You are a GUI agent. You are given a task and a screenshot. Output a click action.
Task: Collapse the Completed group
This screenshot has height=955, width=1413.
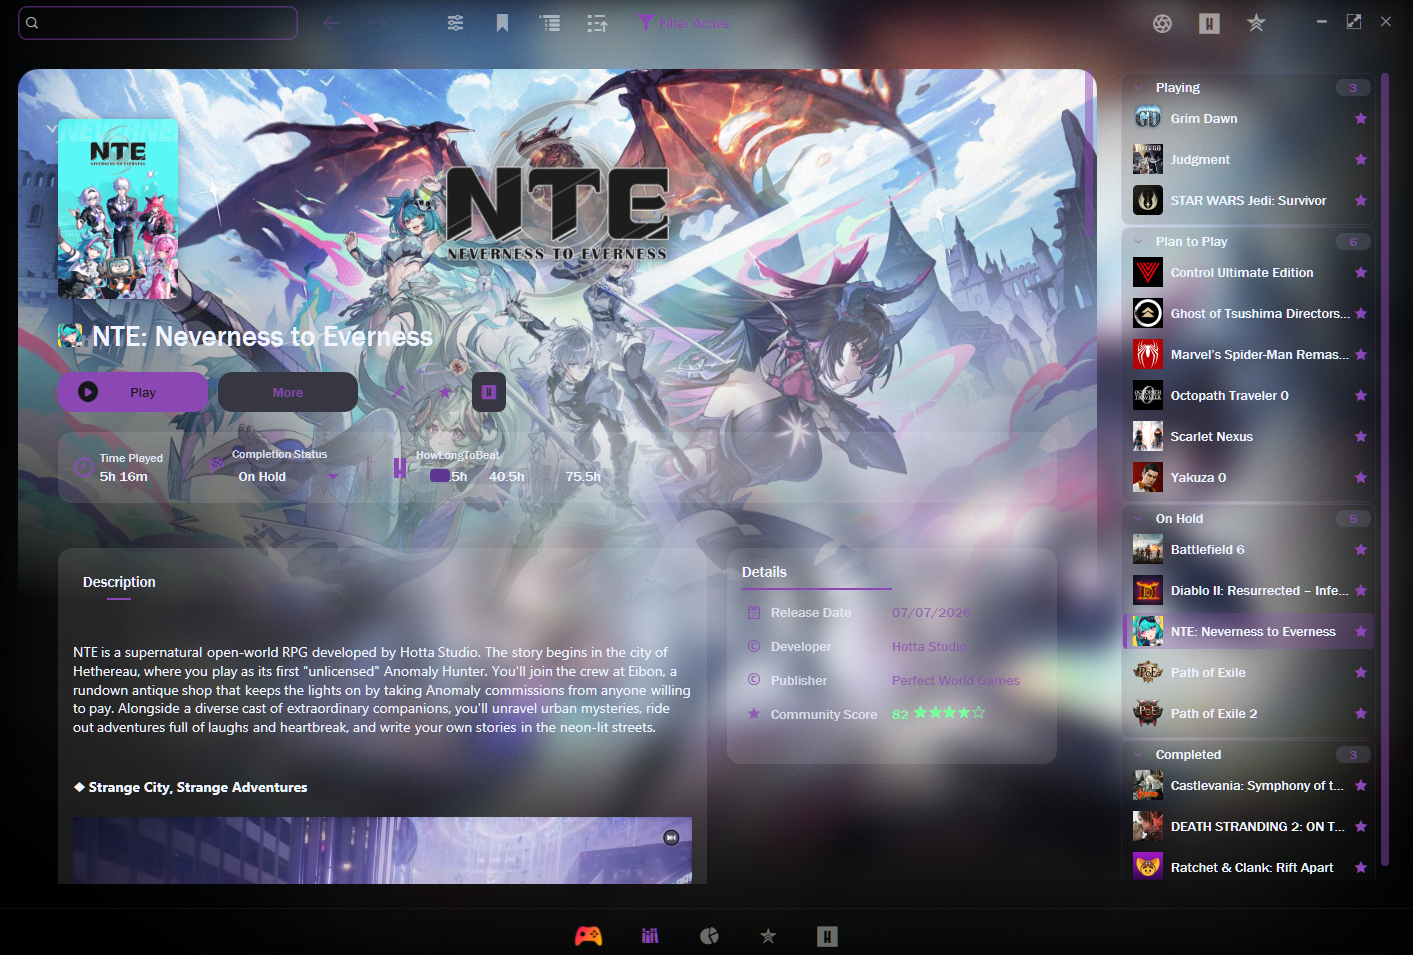(1138, 754)
